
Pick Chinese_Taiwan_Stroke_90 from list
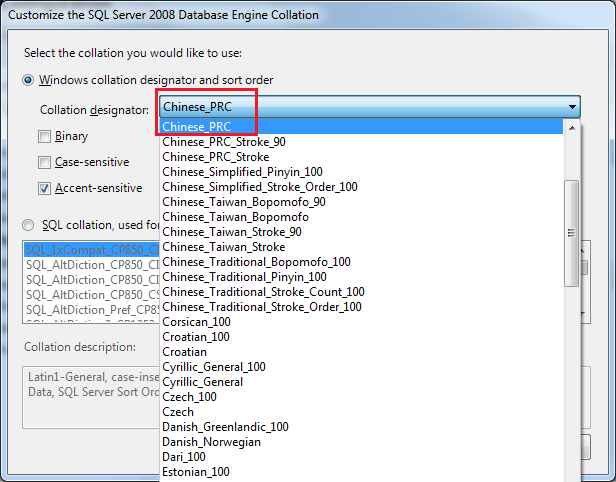click(361, 232)
